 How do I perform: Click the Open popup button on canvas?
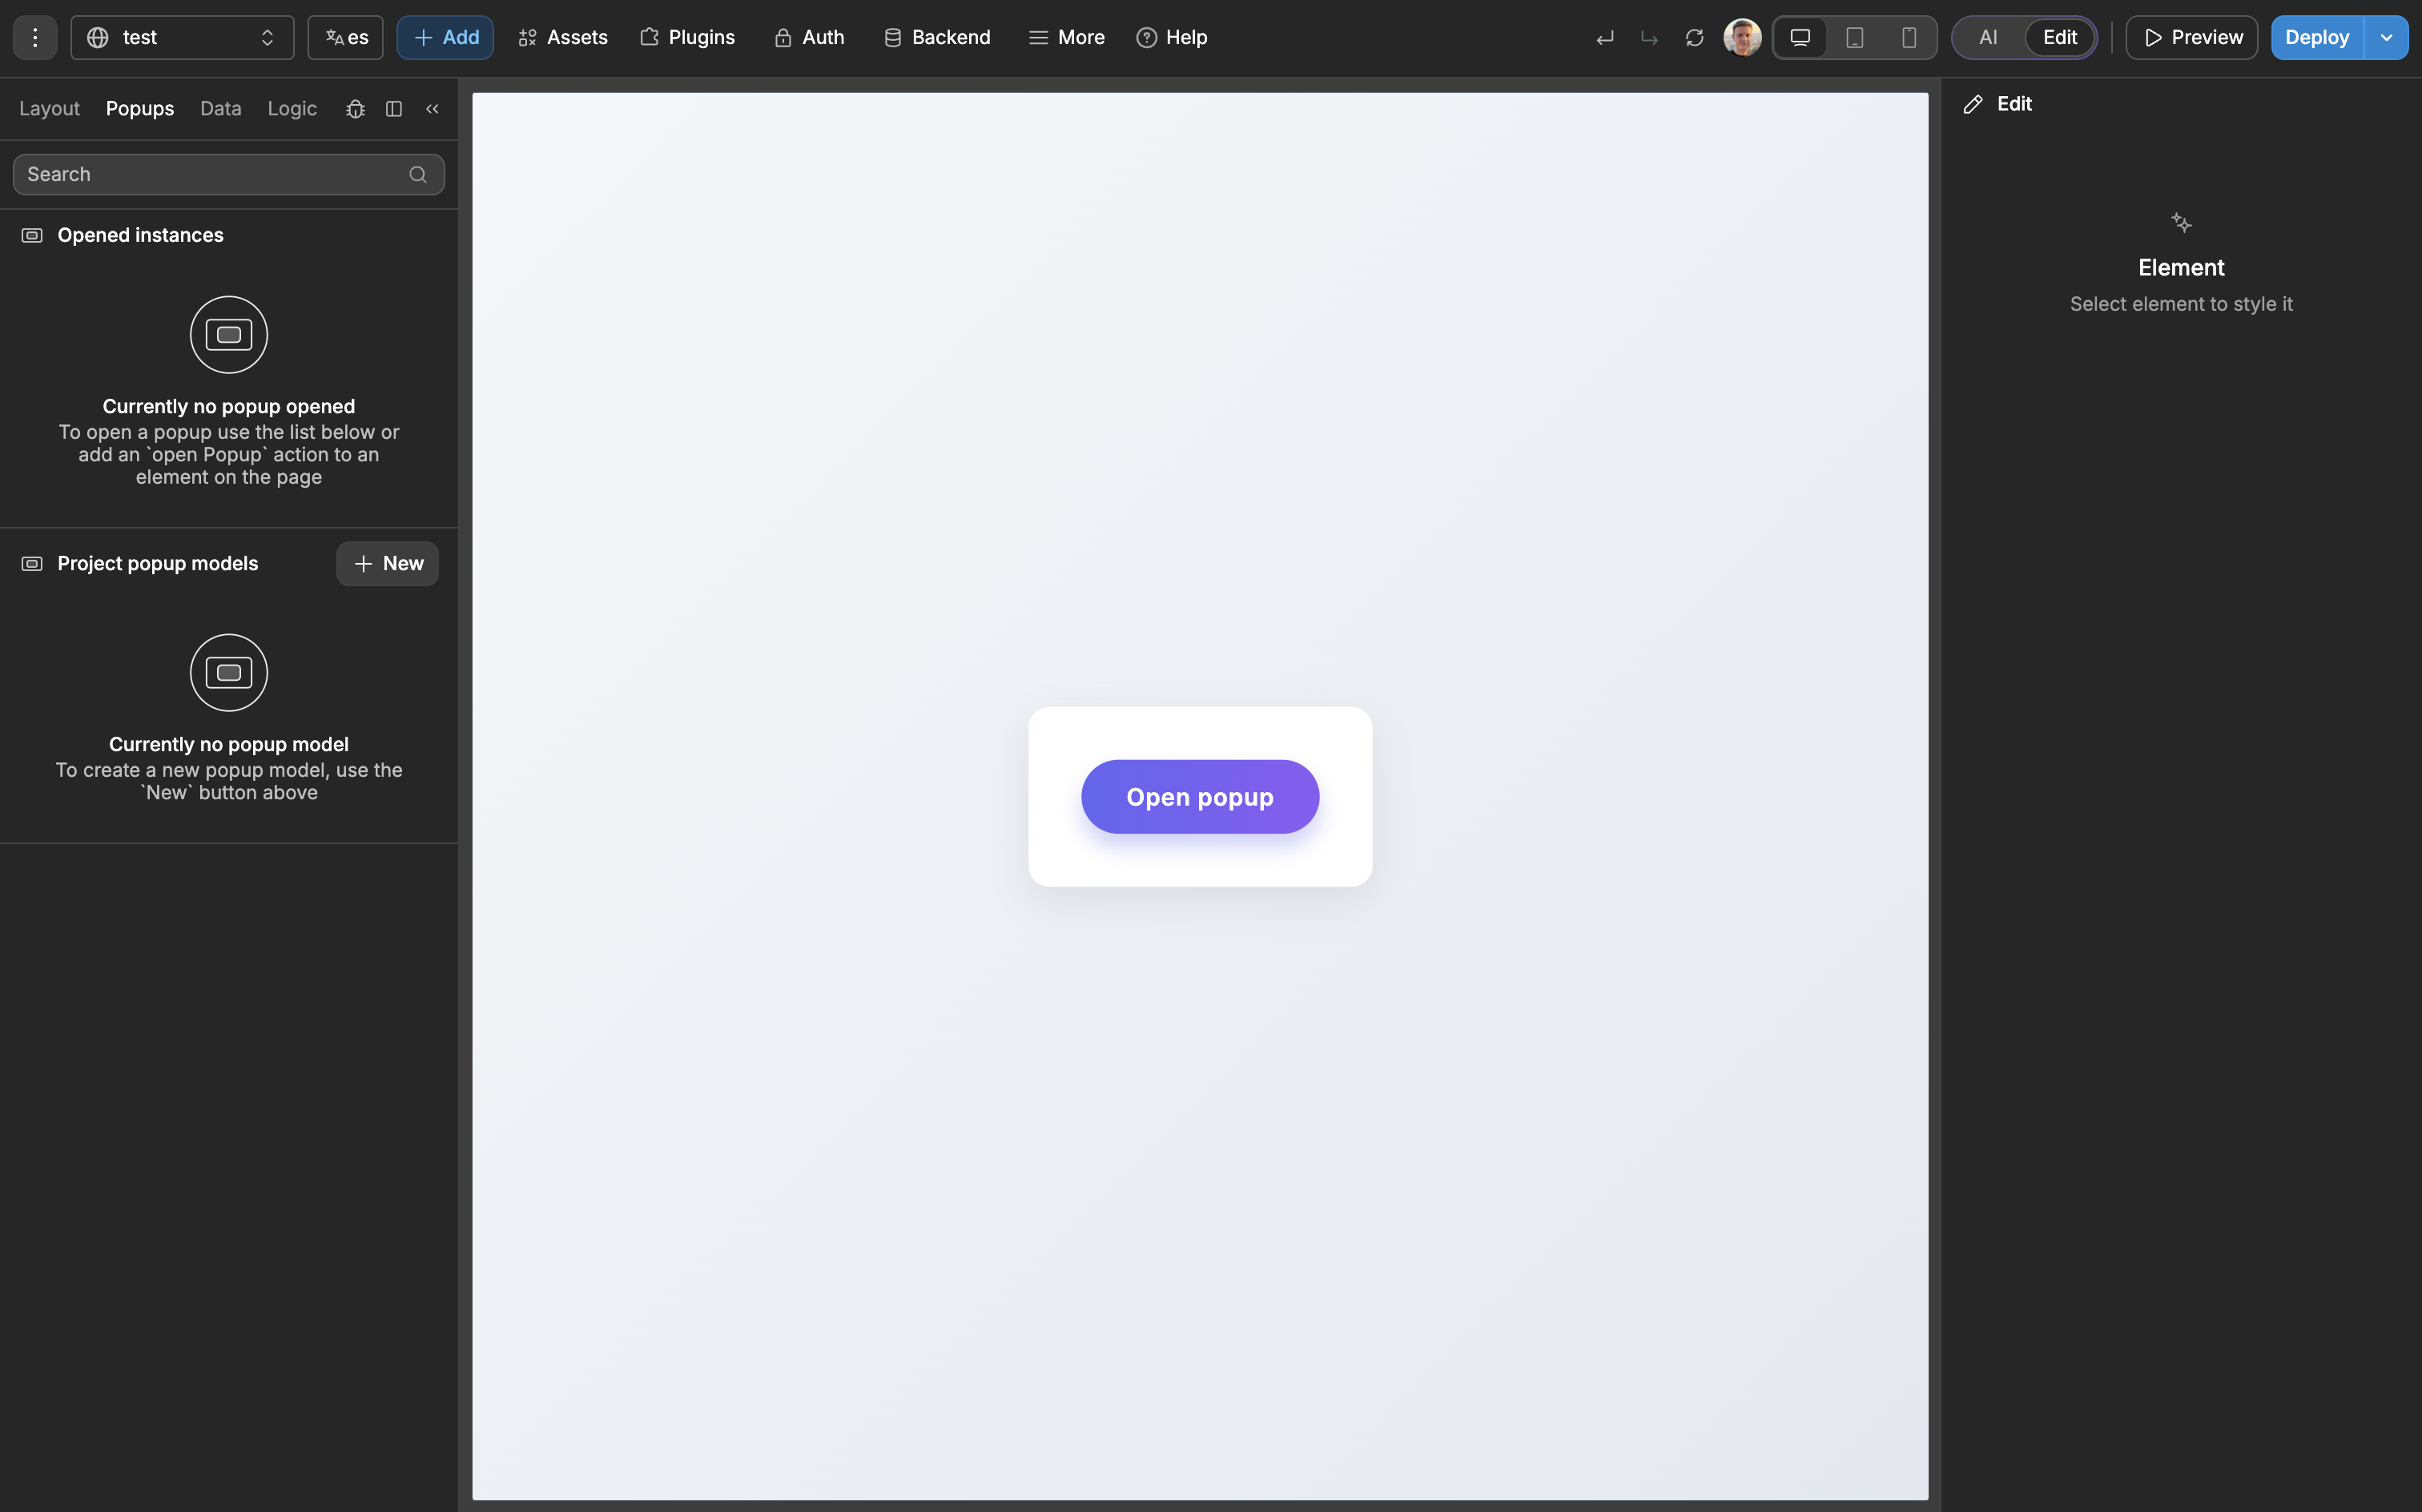[x=1200, y=797]
